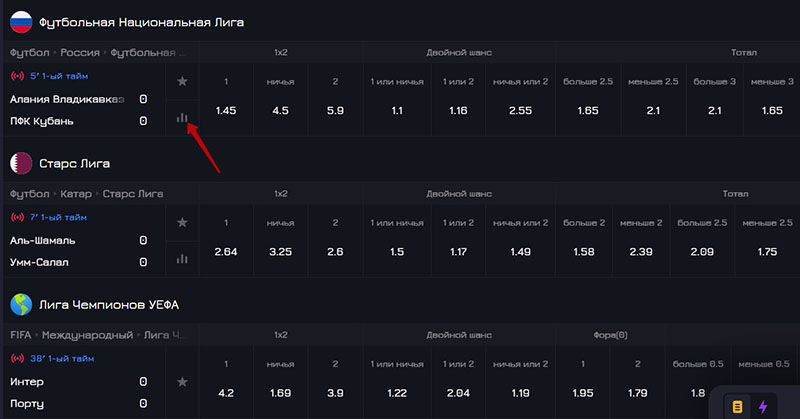Click the Russia flag league icon
Image resolution: width=800 pixels, height=419 pixels.
pyautogui.click(x=20, y=21)
